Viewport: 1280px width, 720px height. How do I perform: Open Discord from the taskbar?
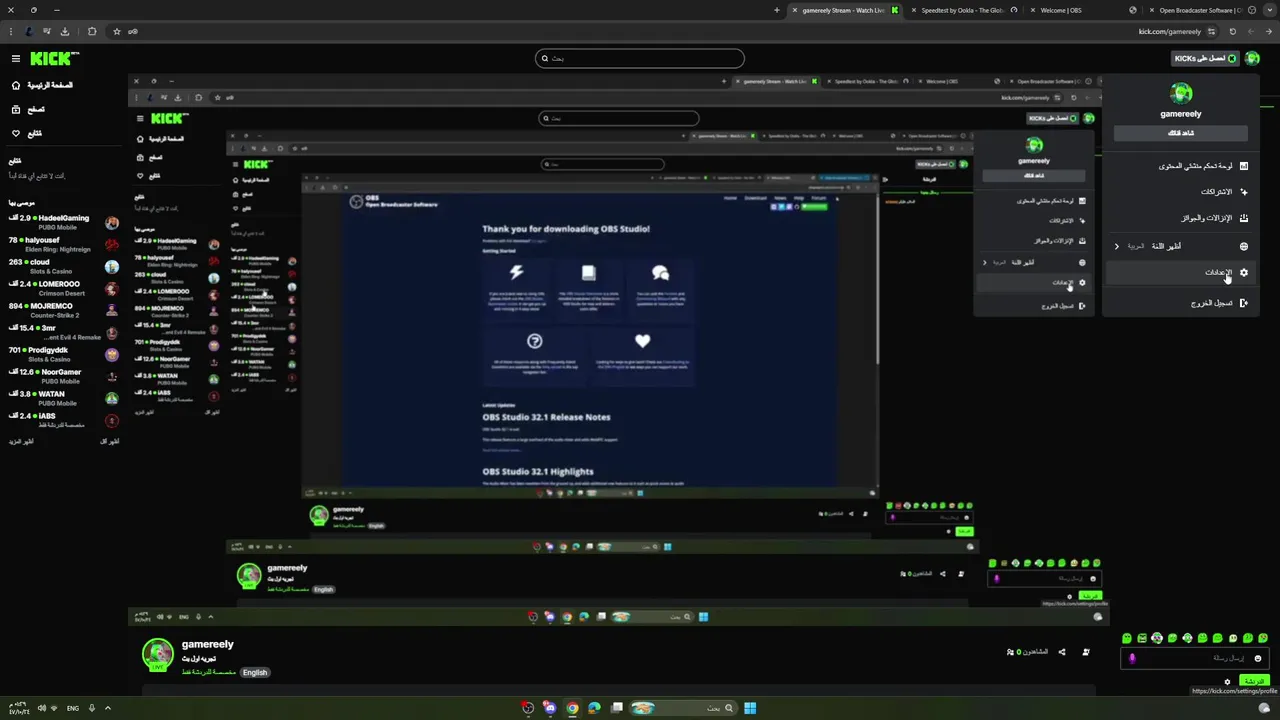(x=550, y=708)
